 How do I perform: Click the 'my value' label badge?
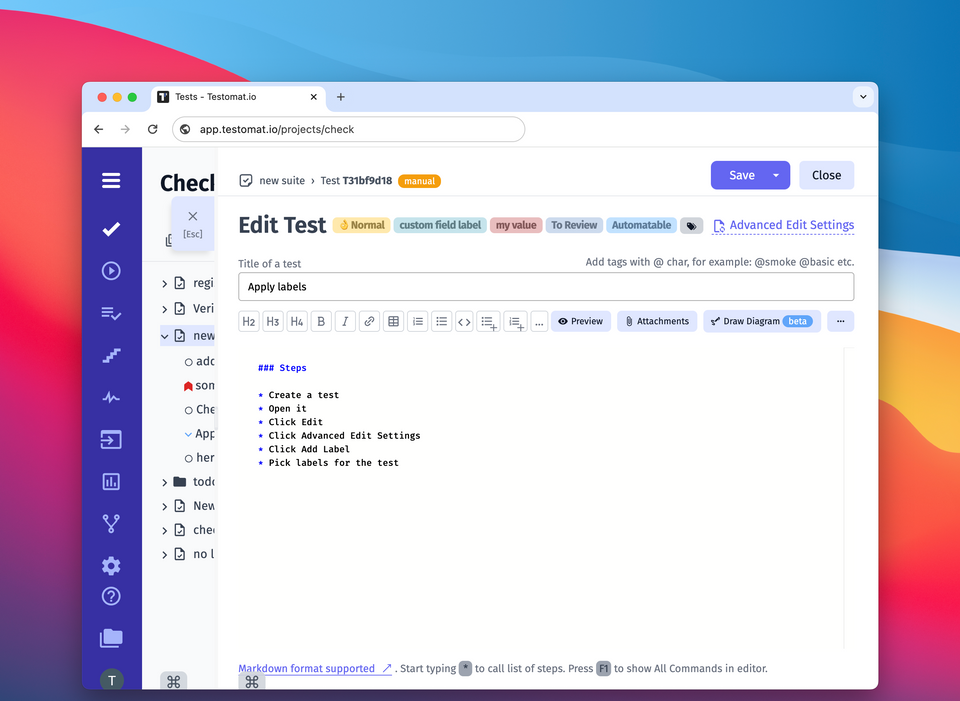516,225
